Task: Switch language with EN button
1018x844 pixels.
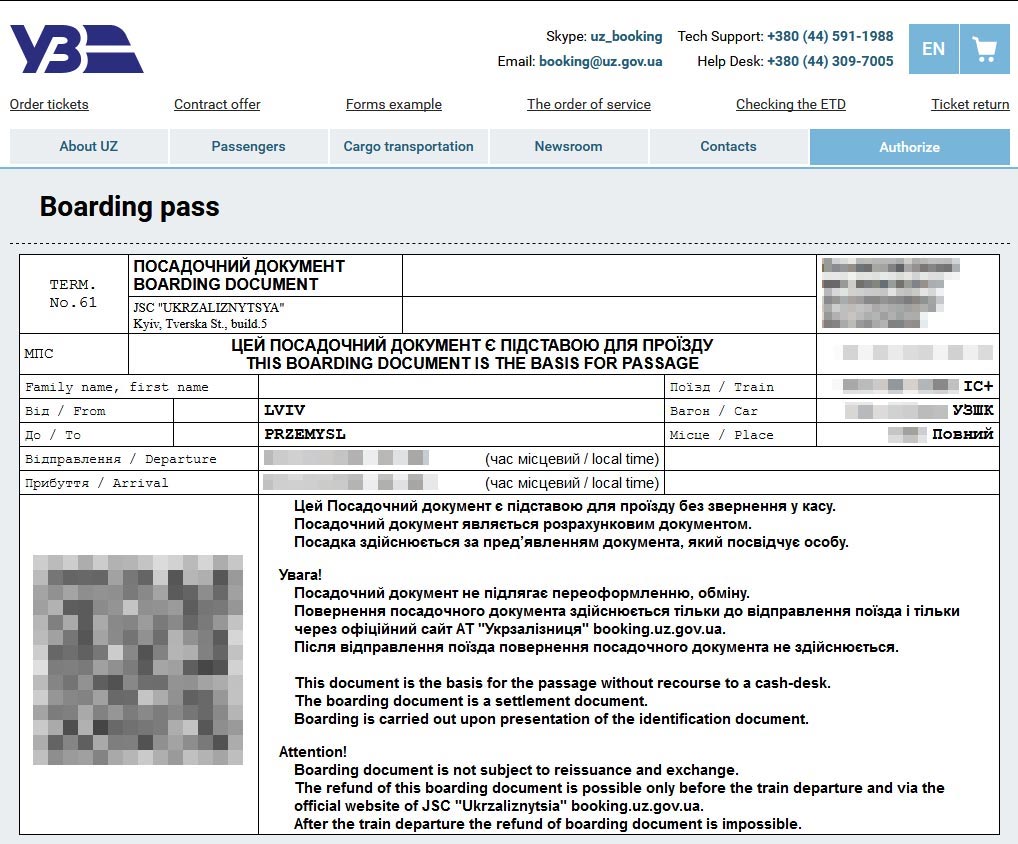Action: [934, 49]
